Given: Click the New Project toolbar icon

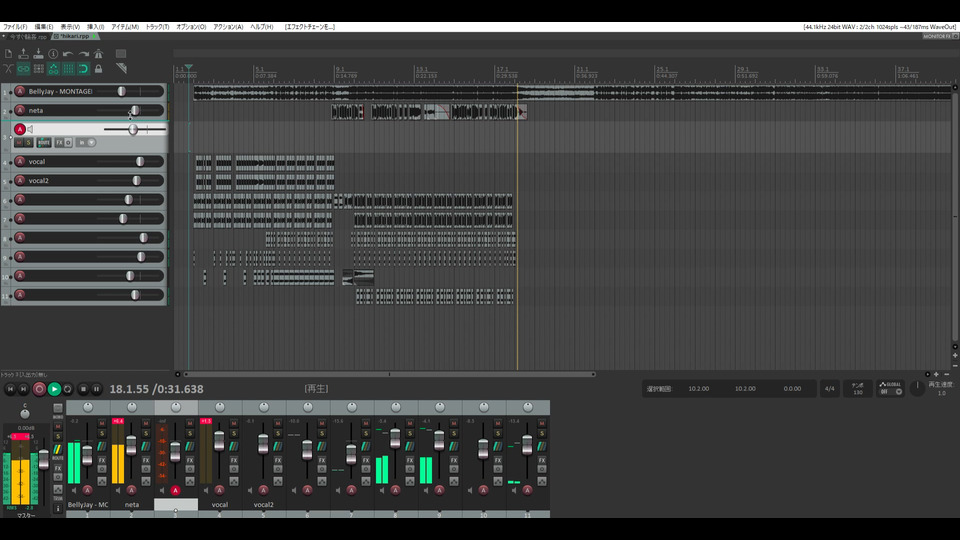Looking at the screenshot, I should (x=8, y=54).
